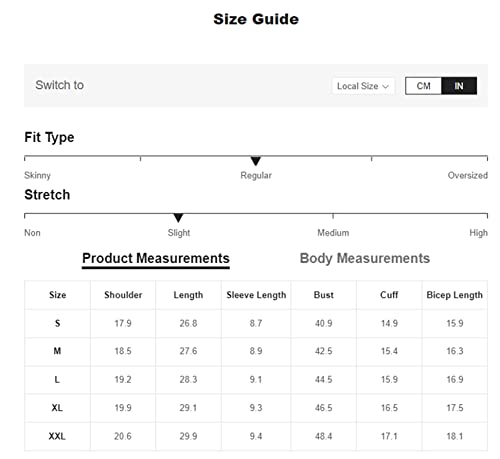Viewport: 500px width, 459px height.
Task: Click the Shoulder column header
Action: tap(123, 295)
